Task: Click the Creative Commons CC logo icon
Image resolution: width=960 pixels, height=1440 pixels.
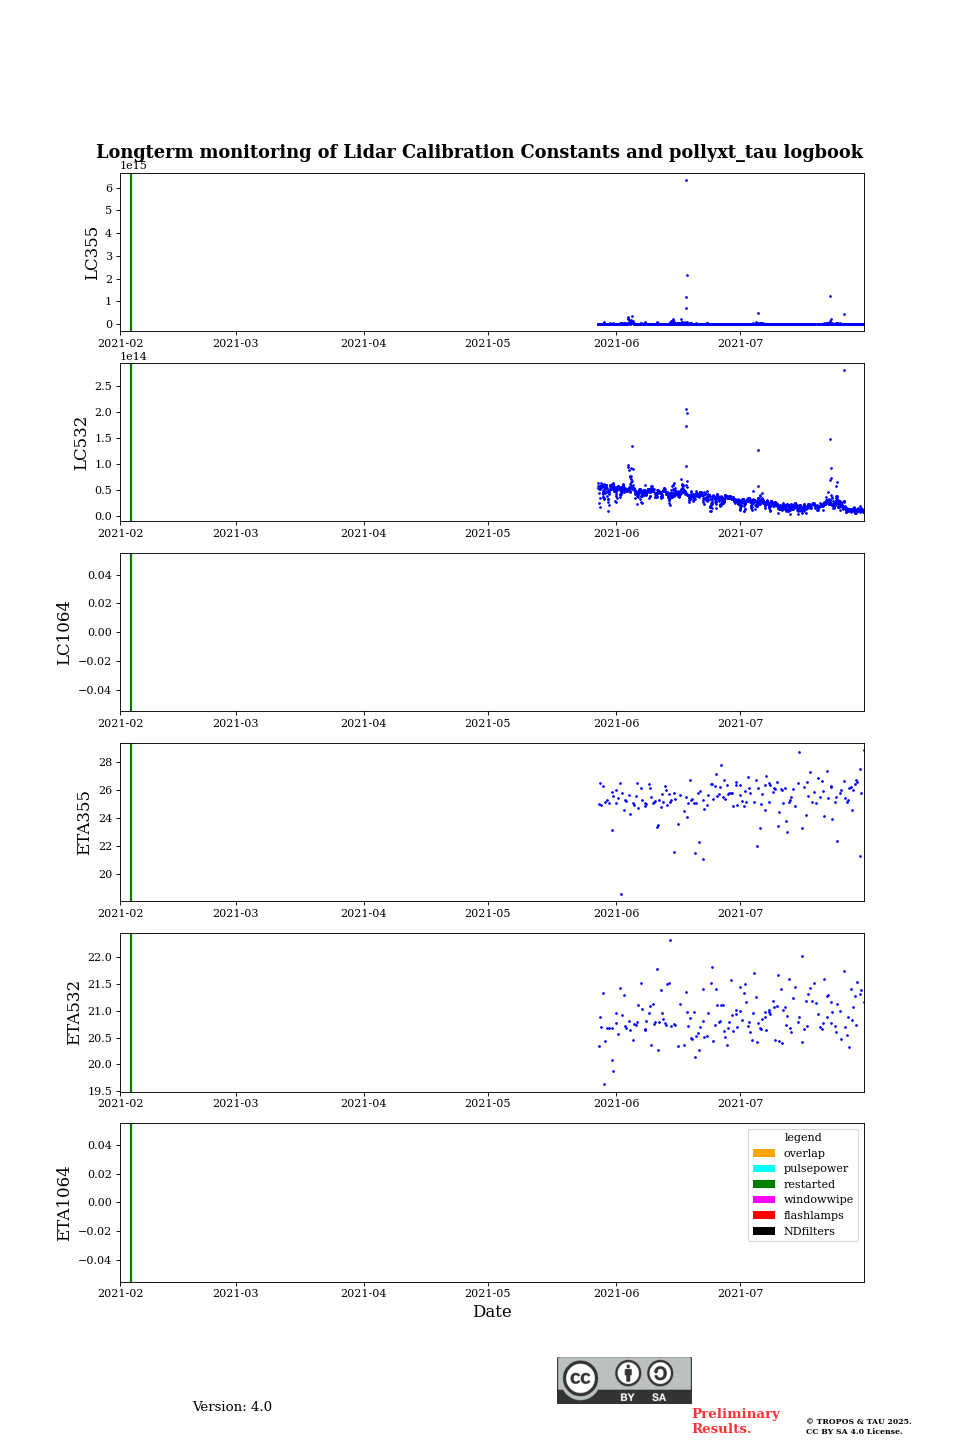Action: (580, 1378)
